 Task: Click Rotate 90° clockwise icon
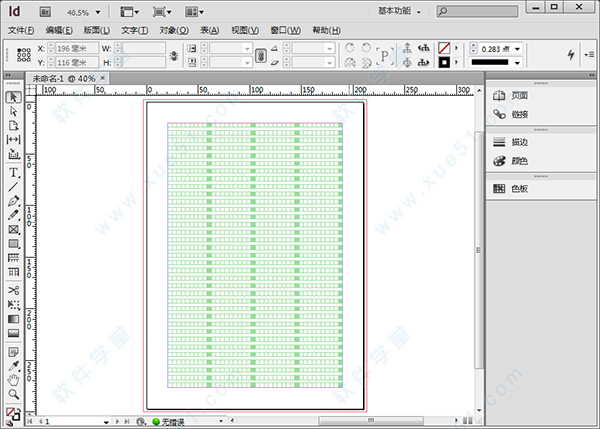point(349,48)
